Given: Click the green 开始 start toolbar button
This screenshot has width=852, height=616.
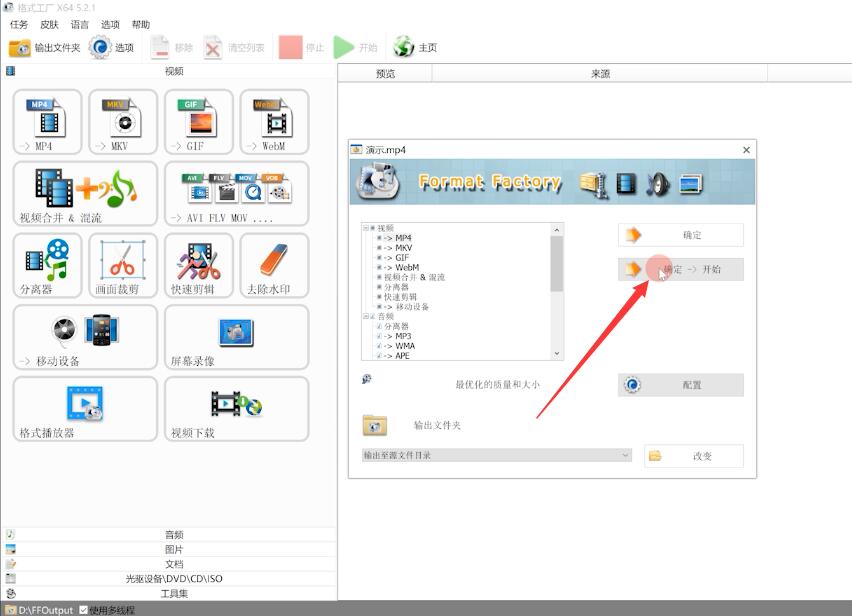Looking at the screenshot, I should [355, 48].
